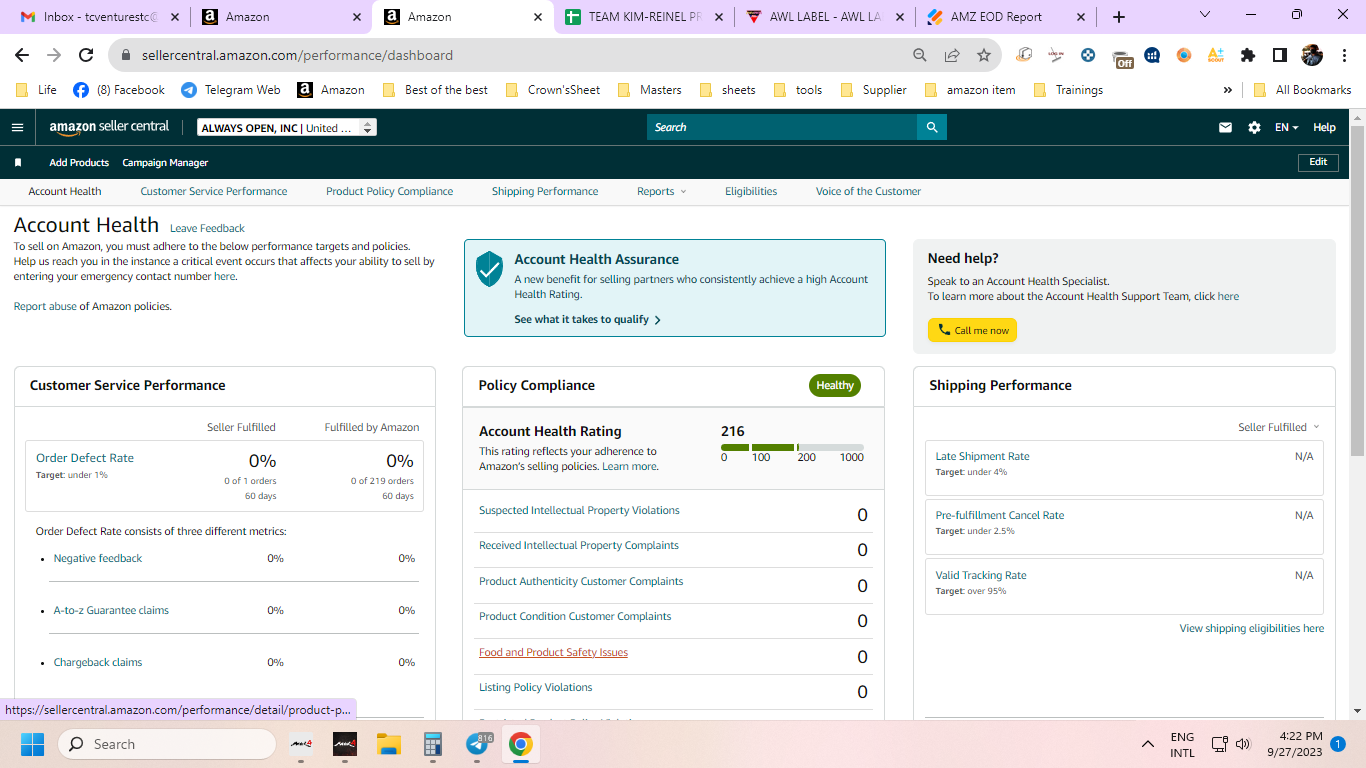This screenshot has height=768, width=1366.
Task: Show more bookmarks with the double chevron
Action: point(1227,89)
